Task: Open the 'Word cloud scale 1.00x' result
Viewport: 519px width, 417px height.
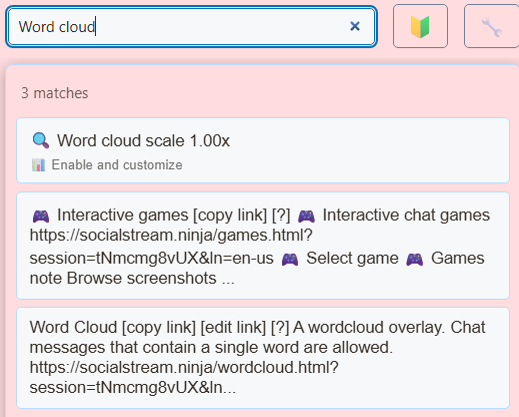Action: point(263,150)
